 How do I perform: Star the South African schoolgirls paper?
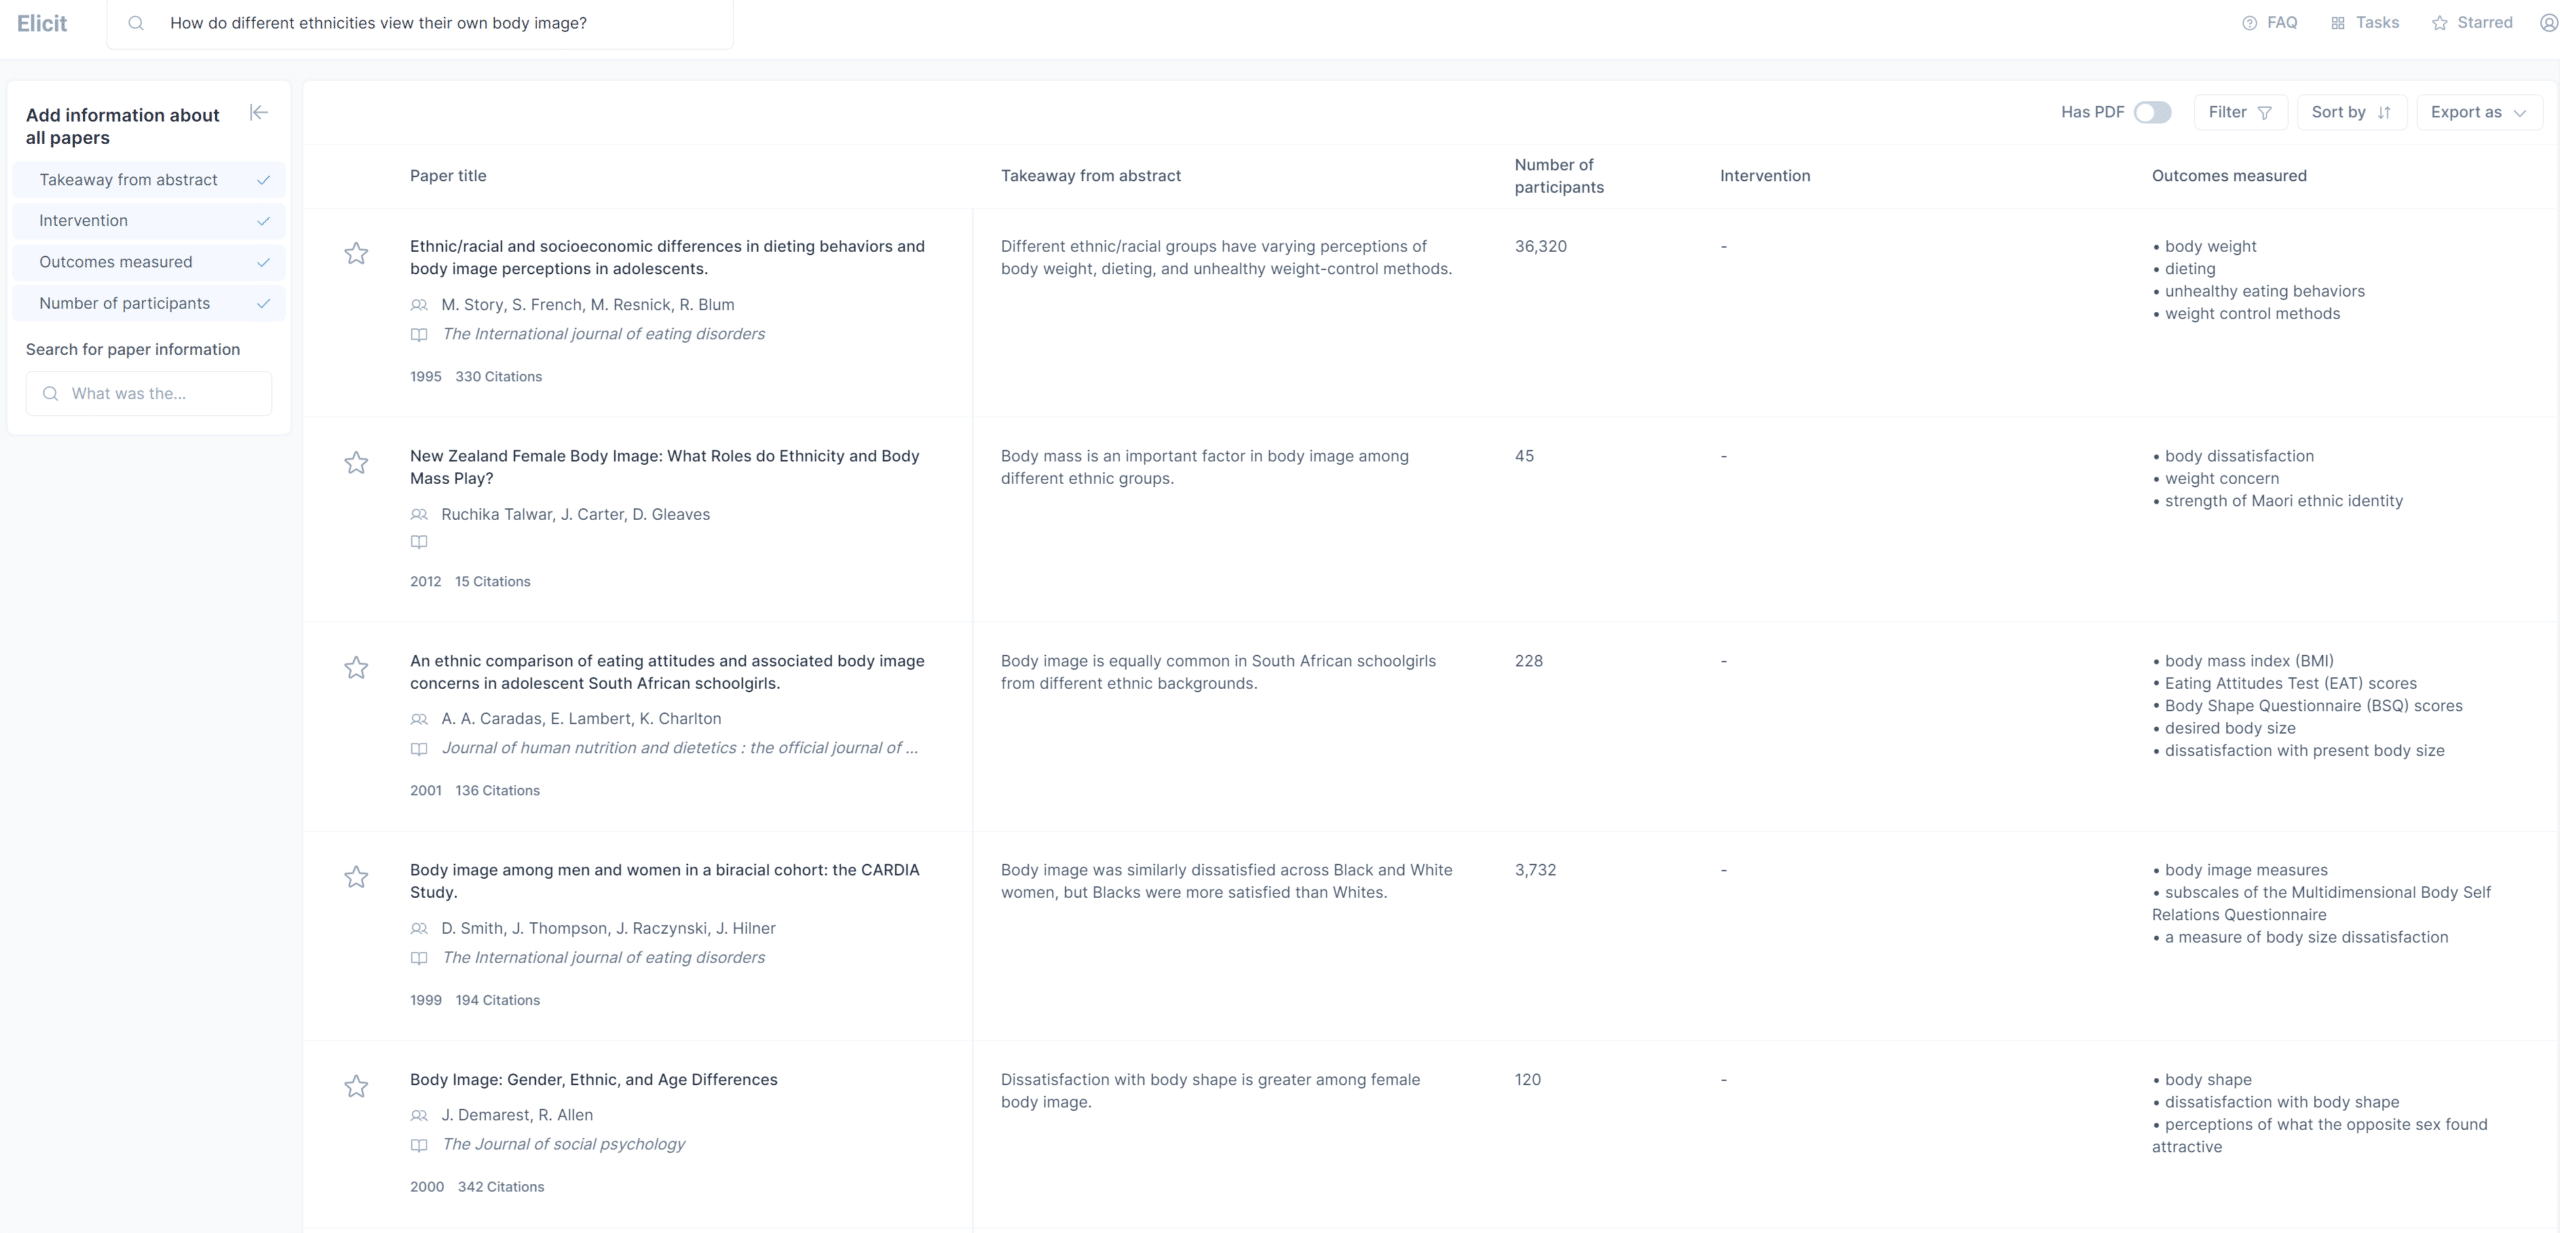356,668
